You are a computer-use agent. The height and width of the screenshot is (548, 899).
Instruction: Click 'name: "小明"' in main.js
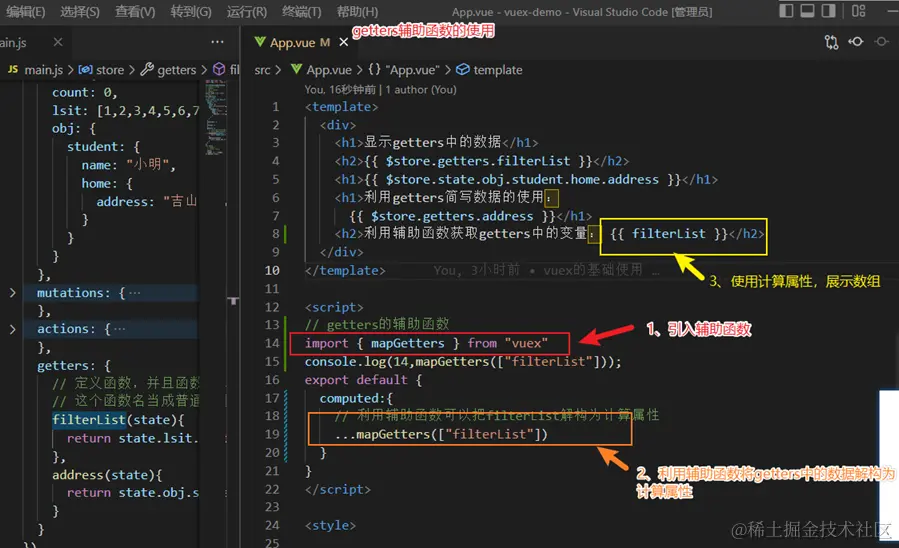(128, 165)
